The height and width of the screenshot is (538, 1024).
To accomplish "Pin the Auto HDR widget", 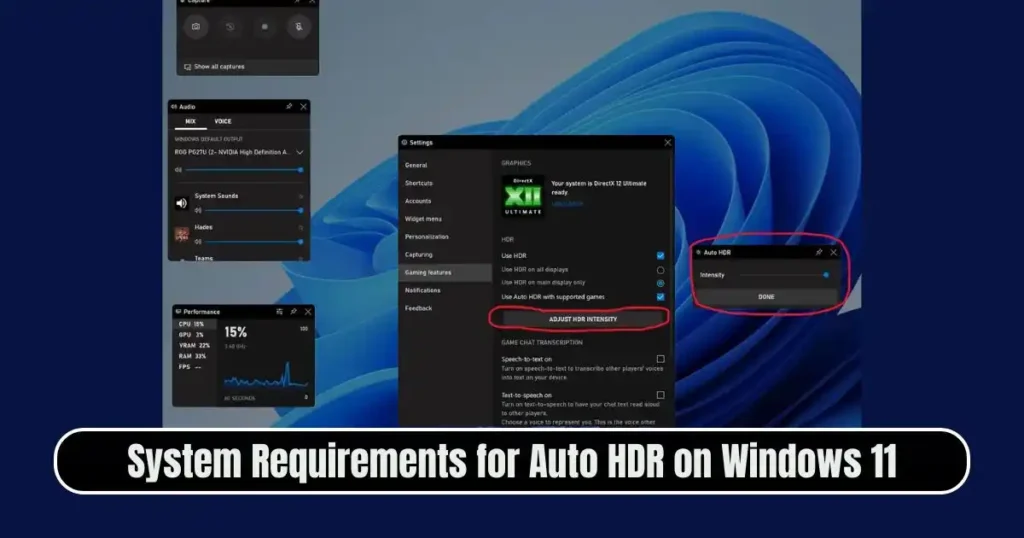I will pos(819,252).
